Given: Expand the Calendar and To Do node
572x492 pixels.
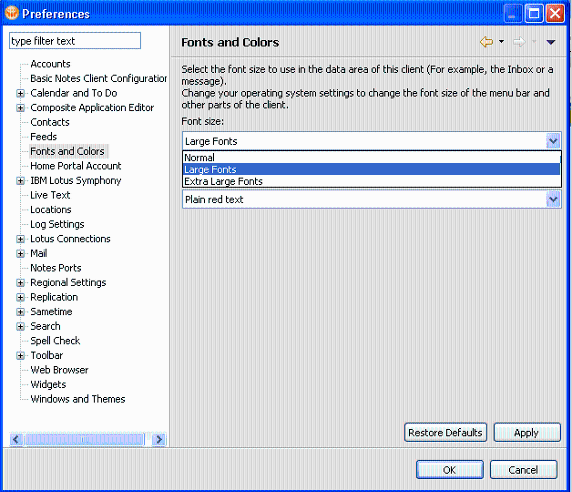Looking at the screenshot, I should (x=21, y=93).
